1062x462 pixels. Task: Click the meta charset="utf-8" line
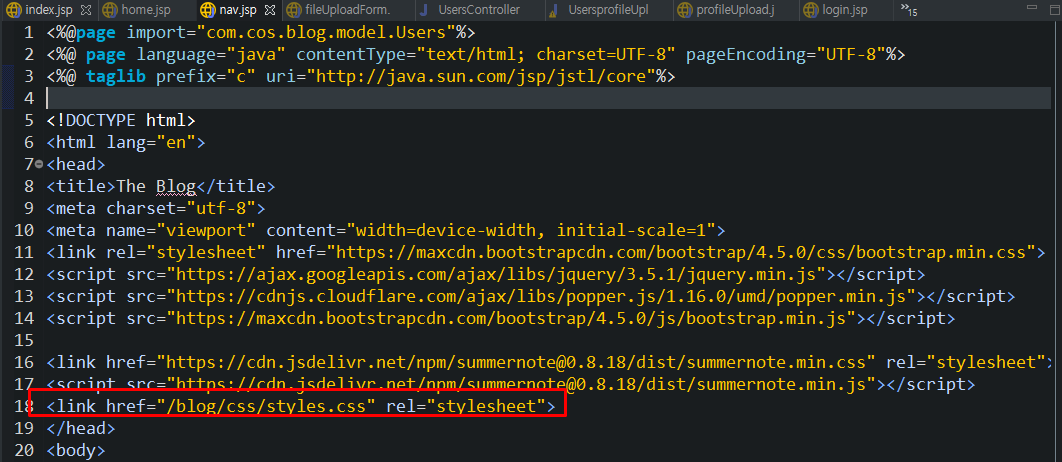click(156, 208)
